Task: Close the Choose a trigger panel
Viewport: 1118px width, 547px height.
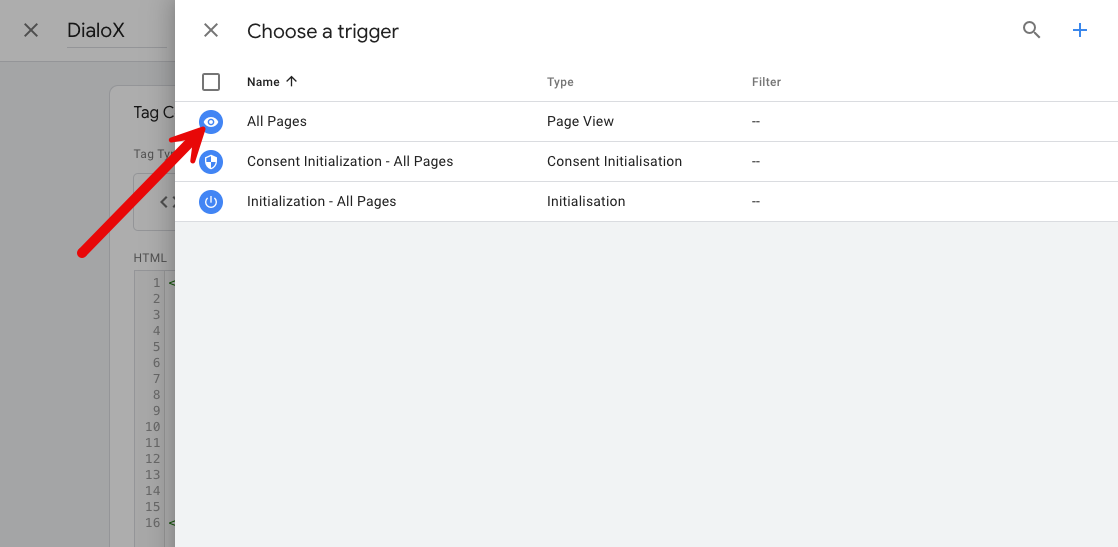Action: point(211,30)
